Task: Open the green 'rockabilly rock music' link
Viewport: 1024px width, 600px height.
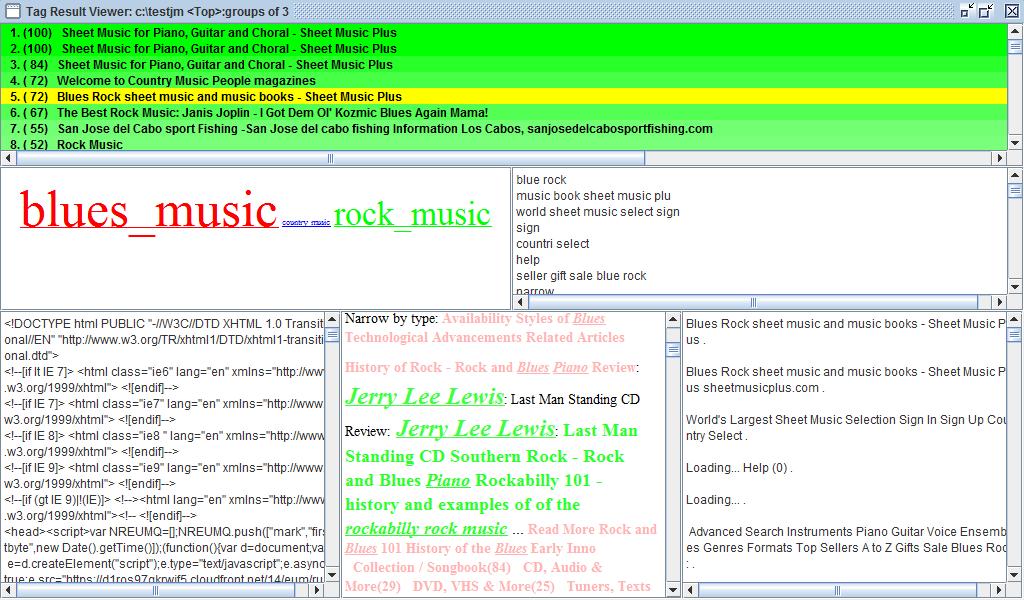Action: tap(426, 528)
